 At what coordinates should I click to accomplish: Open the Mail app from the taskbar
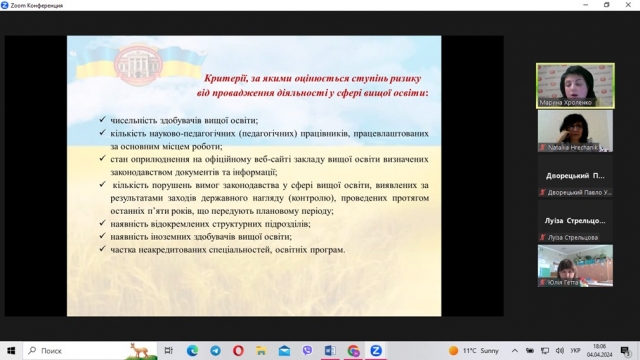click(284, 351)
